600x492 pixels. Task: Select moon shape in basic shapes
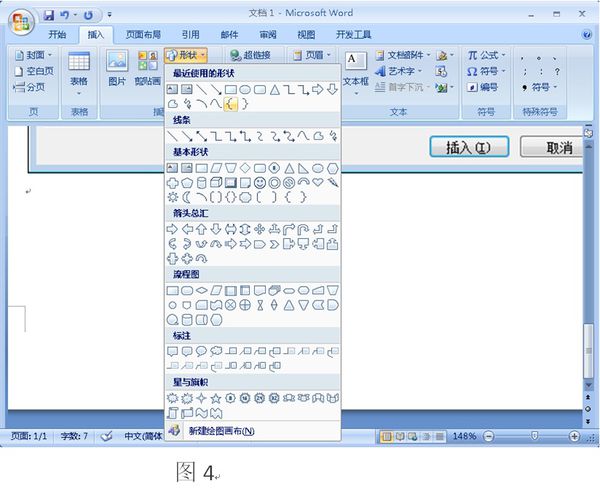click(x=187, y=197)
